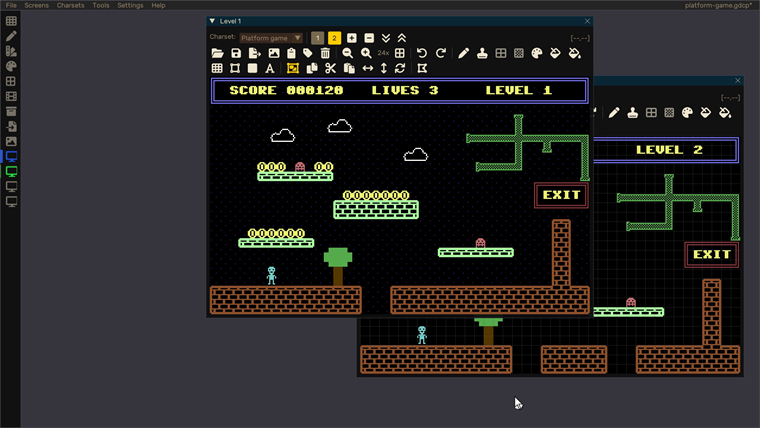Select the paint bucket tool in Level 1
760x428 pixels.
(555, 53)
